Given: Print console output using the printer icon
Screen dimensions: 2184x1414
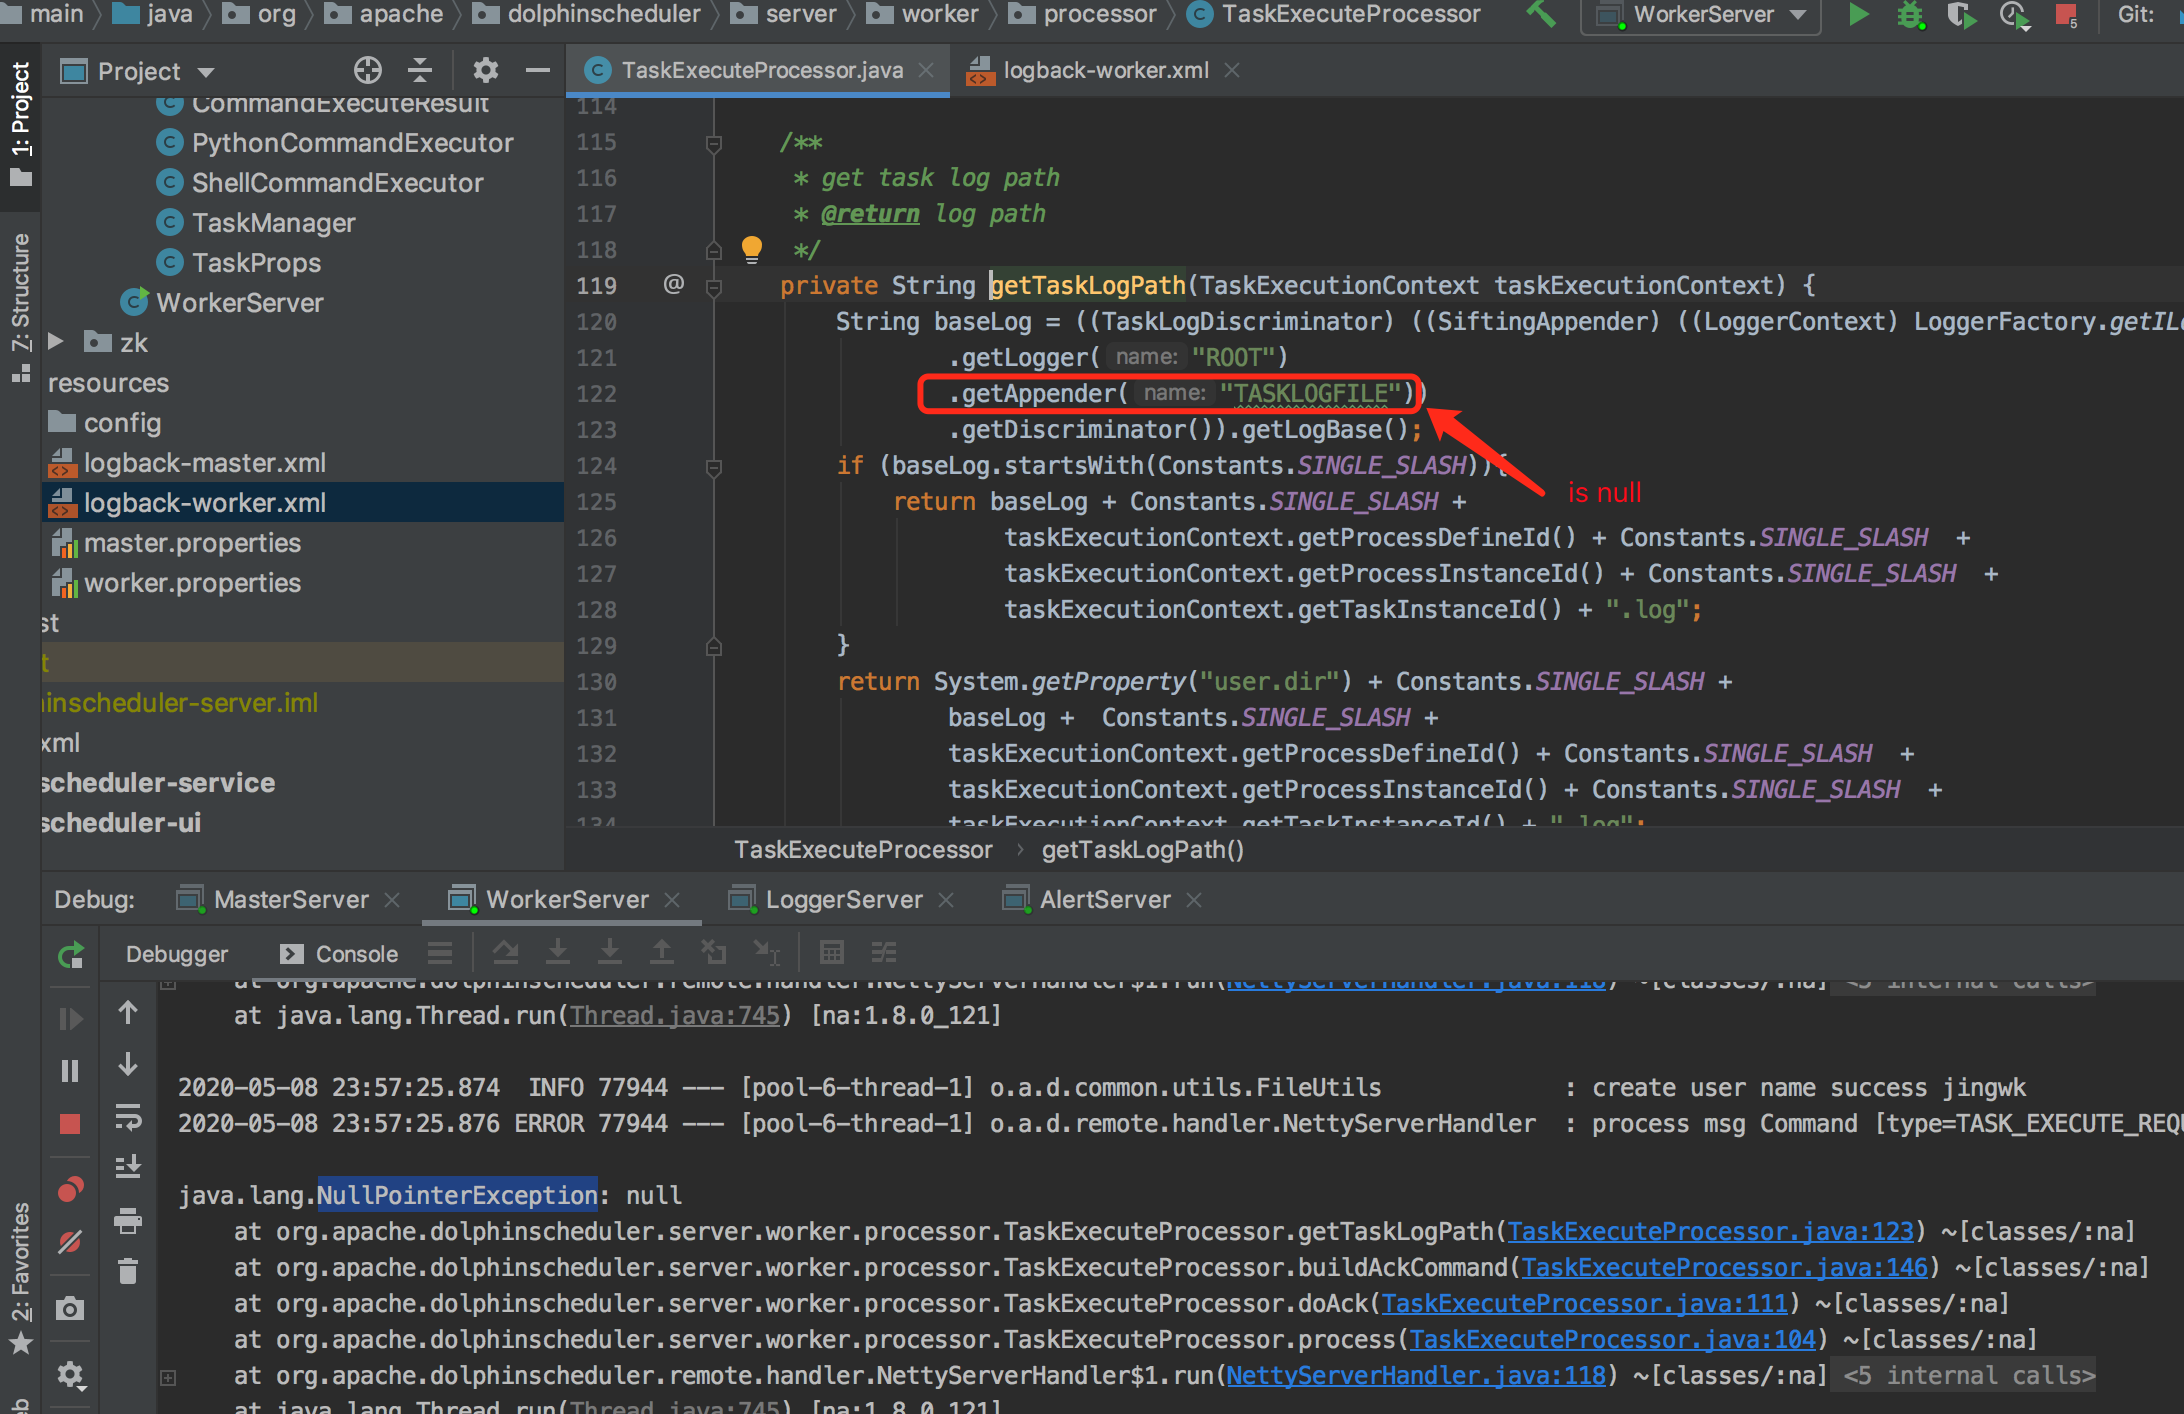Looking at the screenshot, I should [x=128, y=1219].
